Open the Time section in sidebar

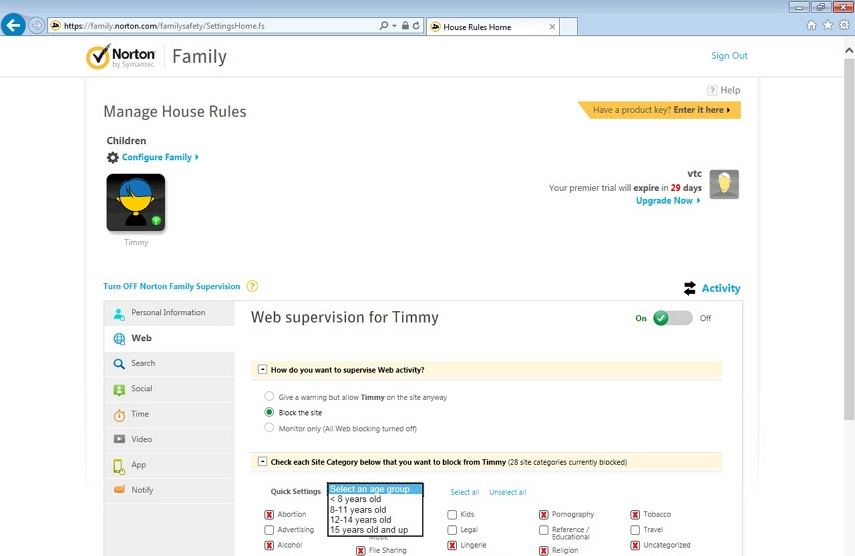[x=169, y=414]
